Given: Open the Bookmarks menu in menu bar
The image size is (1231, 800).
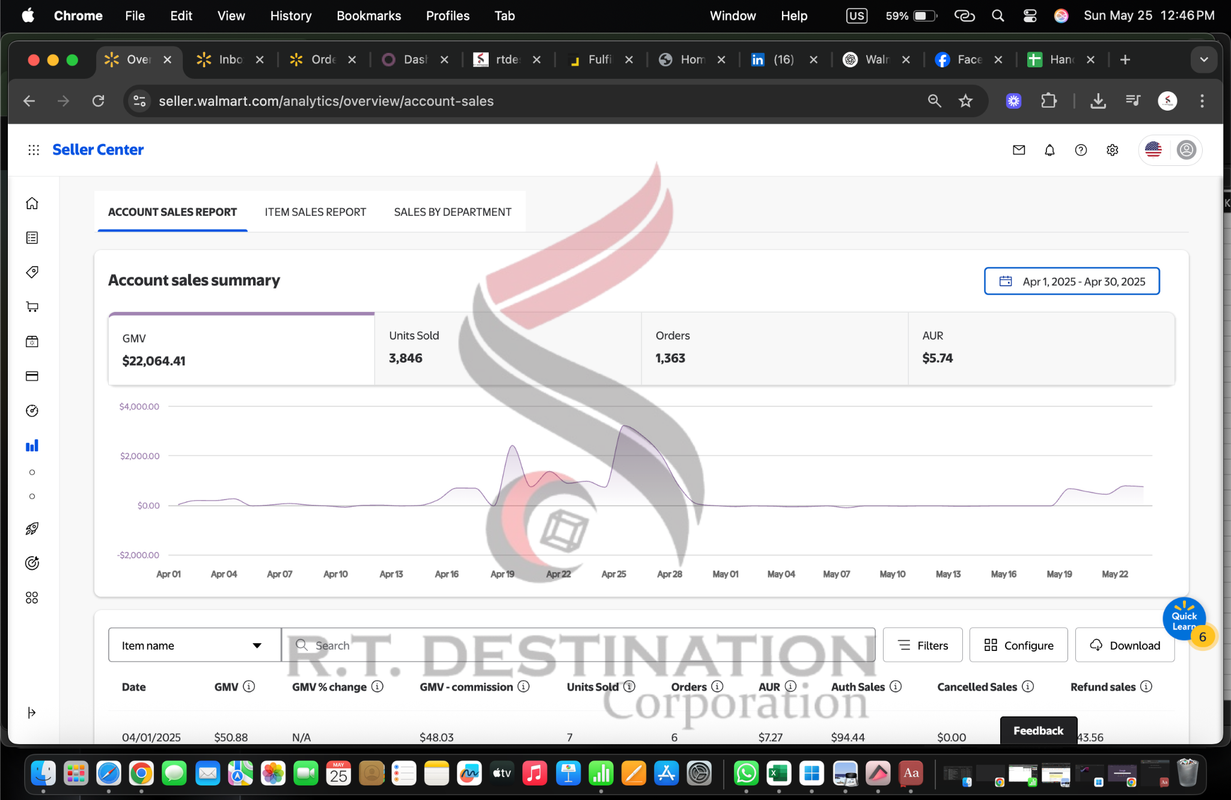Looking at the screenshot, I should click(369, 16).
